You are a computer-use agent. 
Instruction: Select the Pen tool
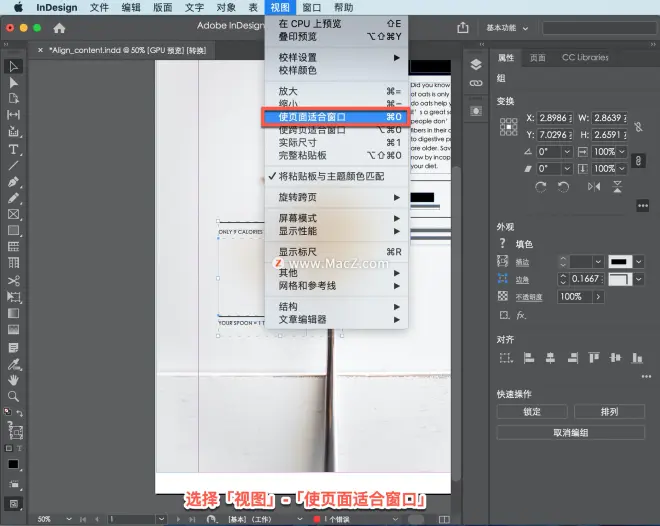point(13,182)
